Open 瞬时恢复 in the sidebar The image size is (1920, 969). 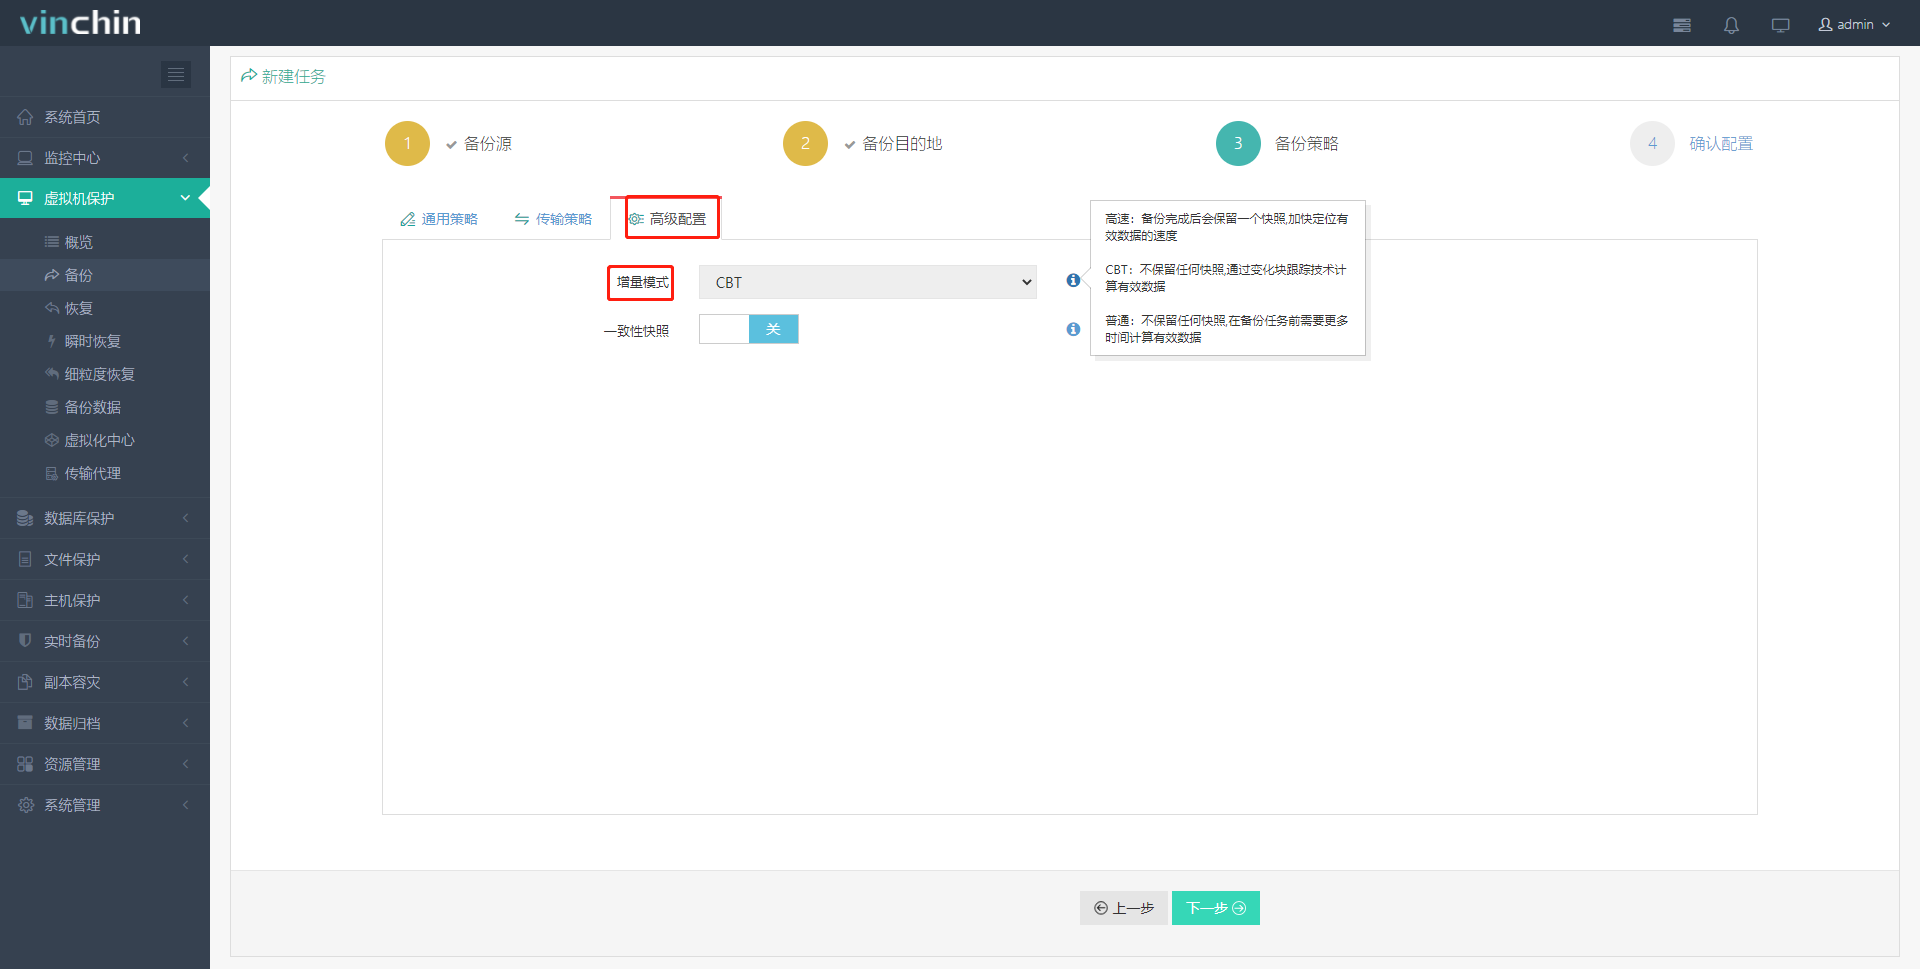(92, 341)
